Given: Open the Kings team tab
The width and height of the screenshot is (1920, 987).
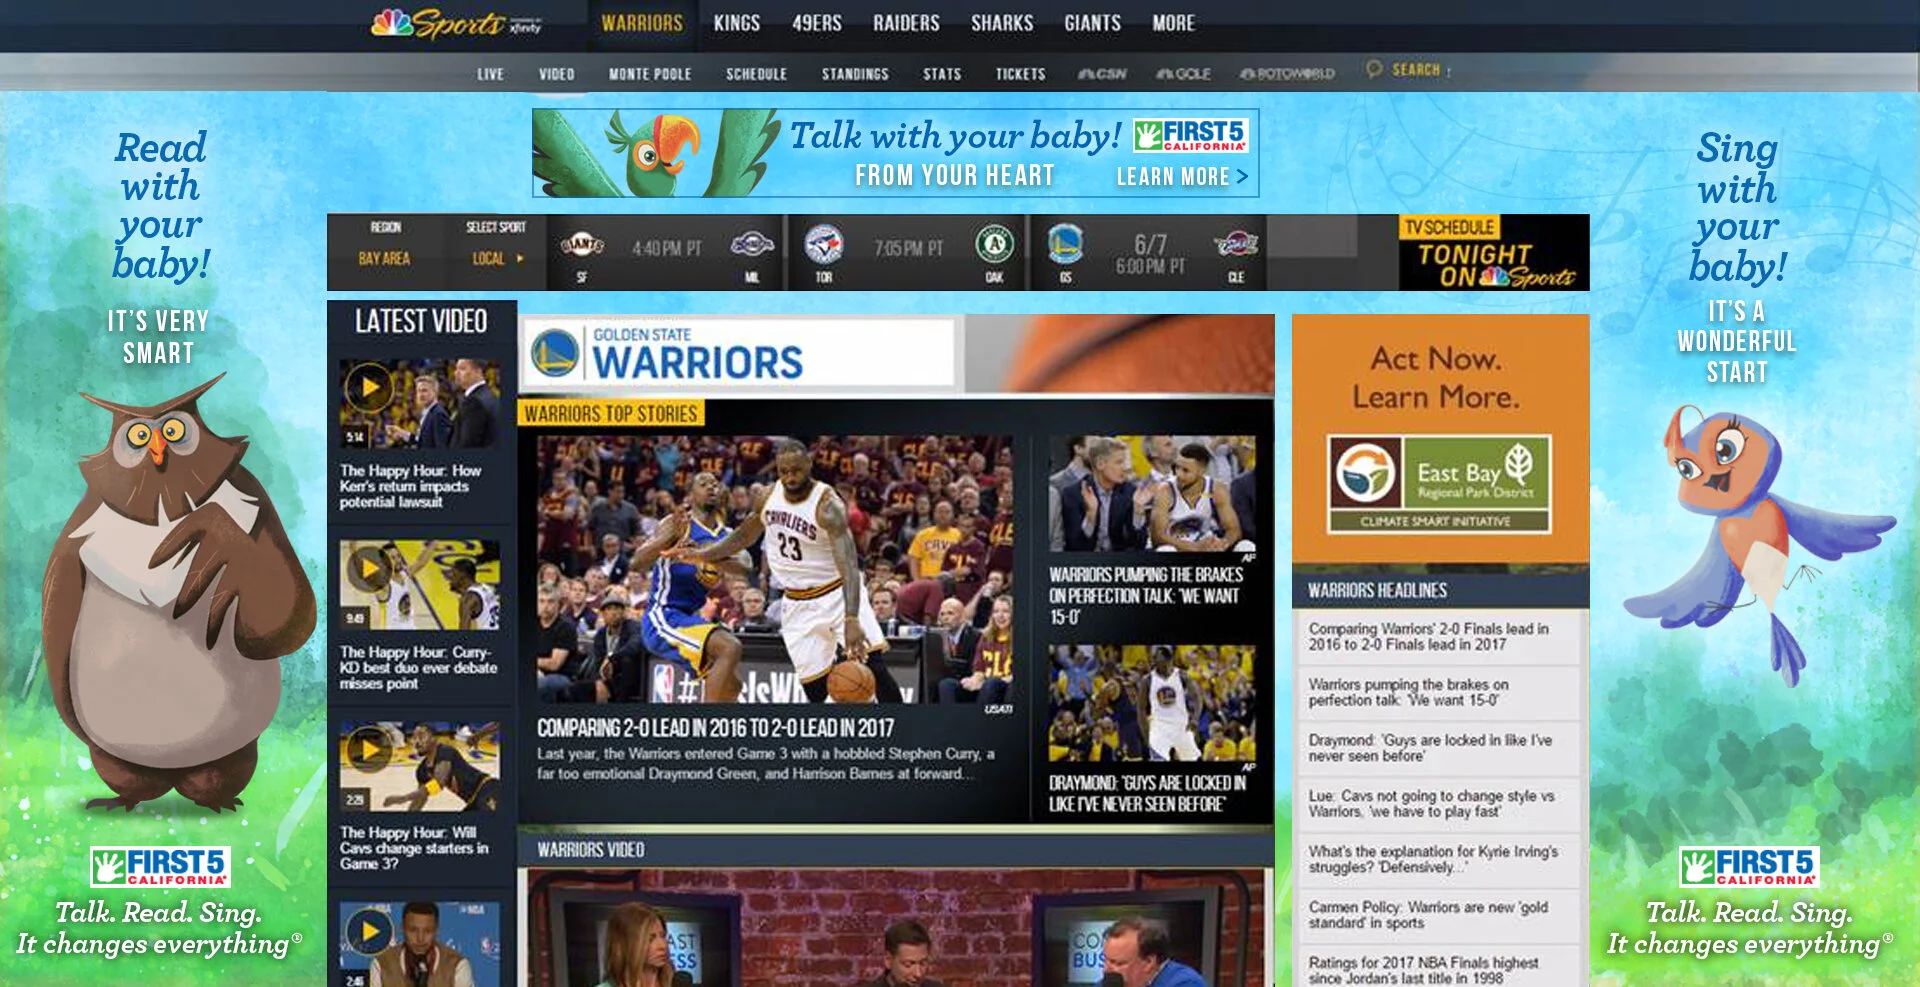Looking at the screenshot, I should [737, 23].
